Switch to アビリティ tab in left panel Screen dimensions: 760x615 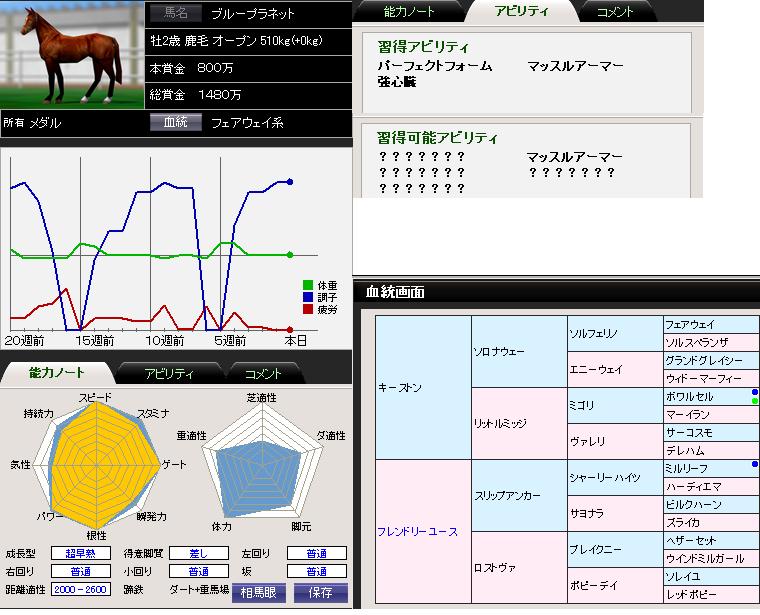point(169,374)
